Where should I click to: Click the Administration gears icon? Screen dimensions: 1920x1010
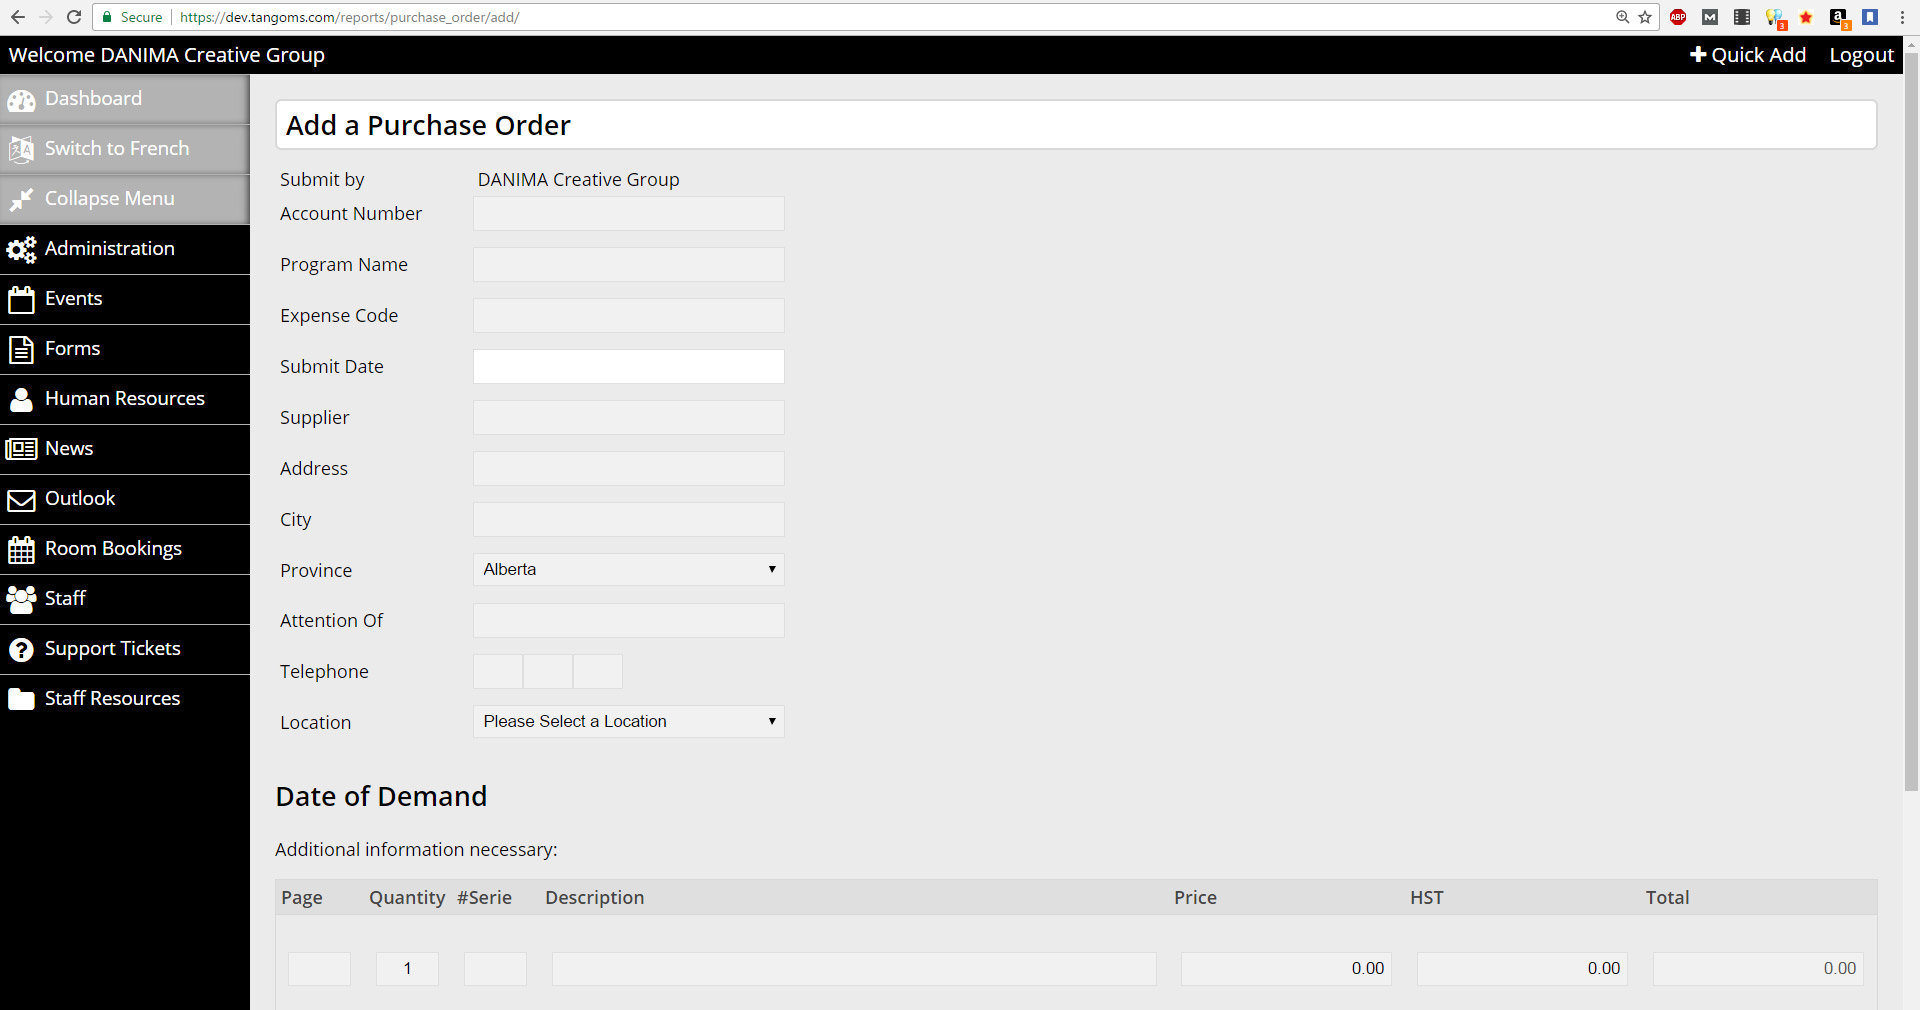(x=21, y=250)
